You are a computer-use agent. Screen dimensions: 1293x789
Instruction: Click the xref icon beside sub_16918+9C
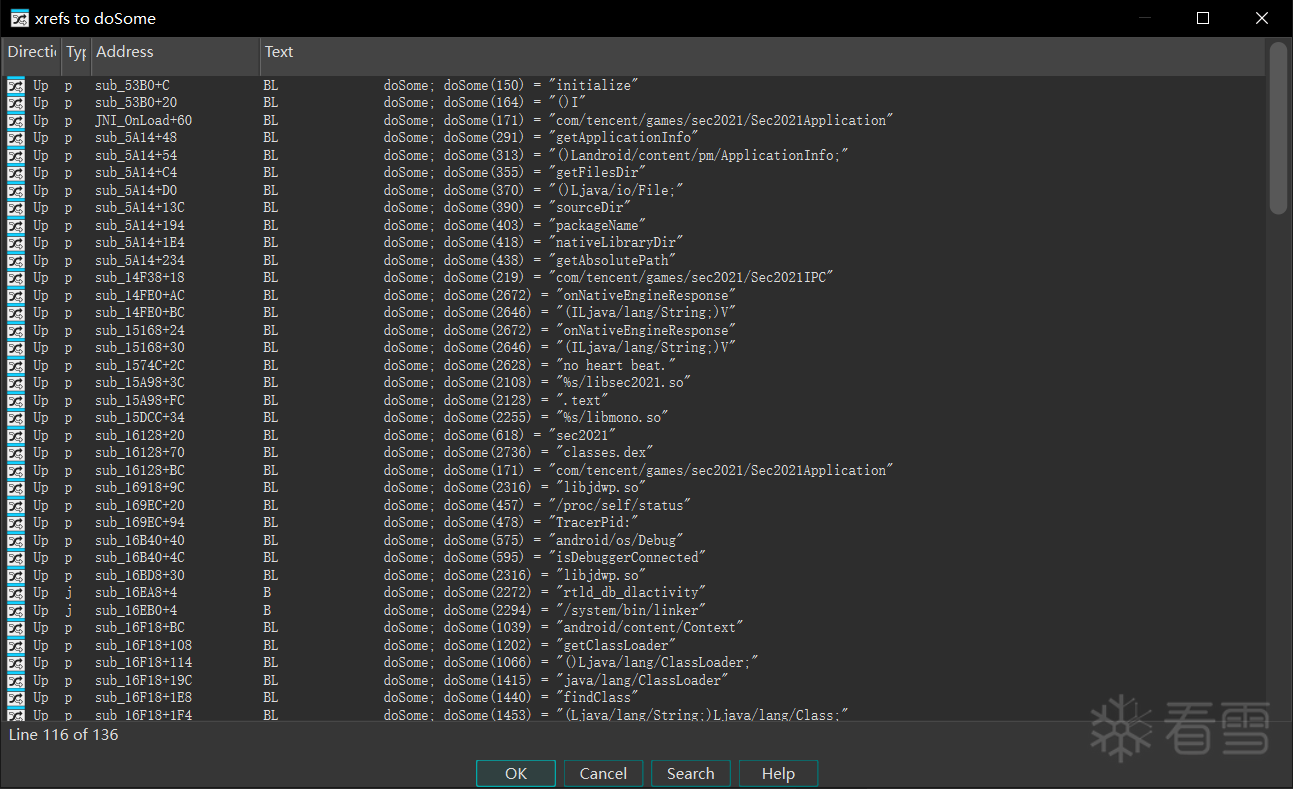click(x=16, y=488)
